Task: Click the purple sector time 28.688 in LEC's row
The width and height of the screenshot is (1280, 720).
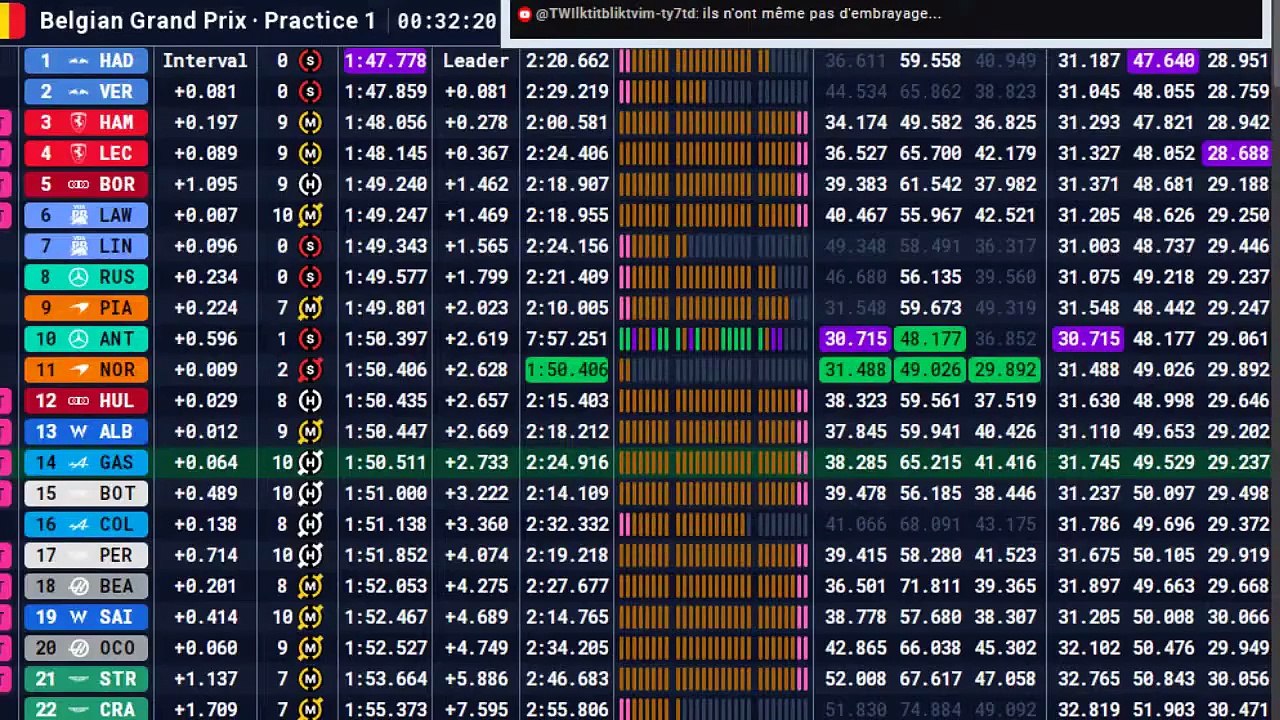Action: click(1237, 154)
